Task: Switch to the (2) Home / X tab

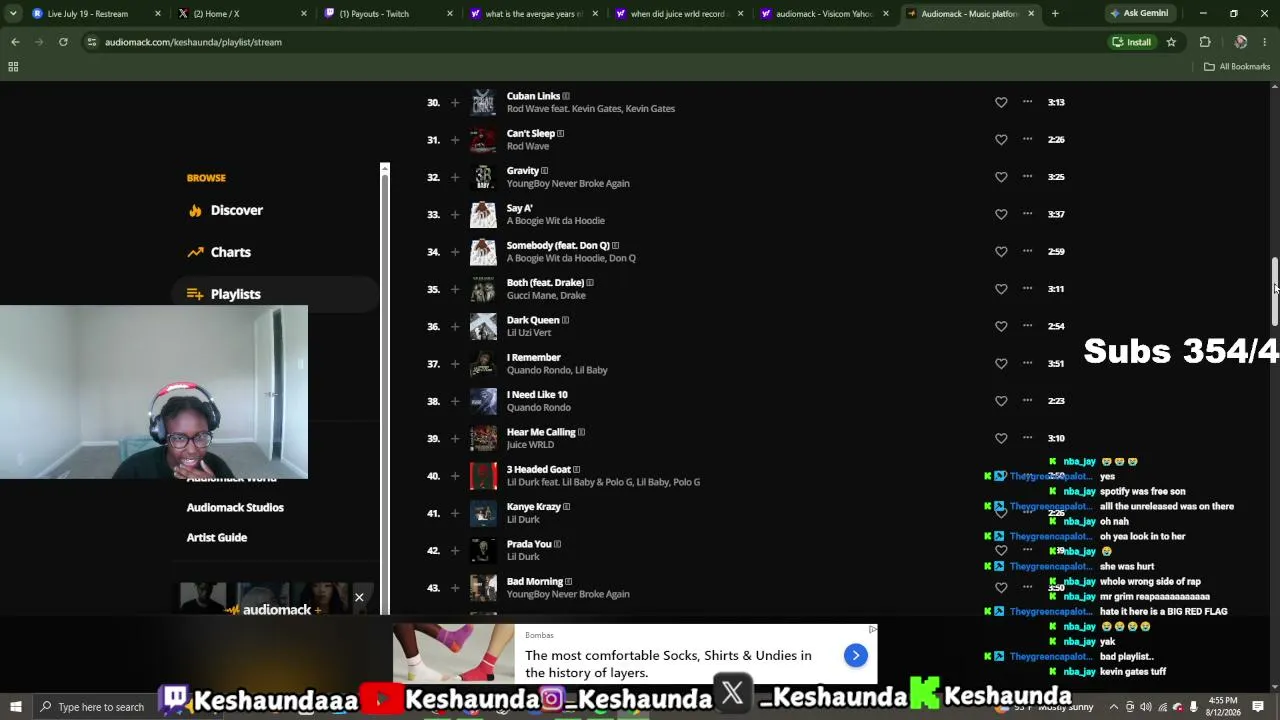Action: point(243,14)
